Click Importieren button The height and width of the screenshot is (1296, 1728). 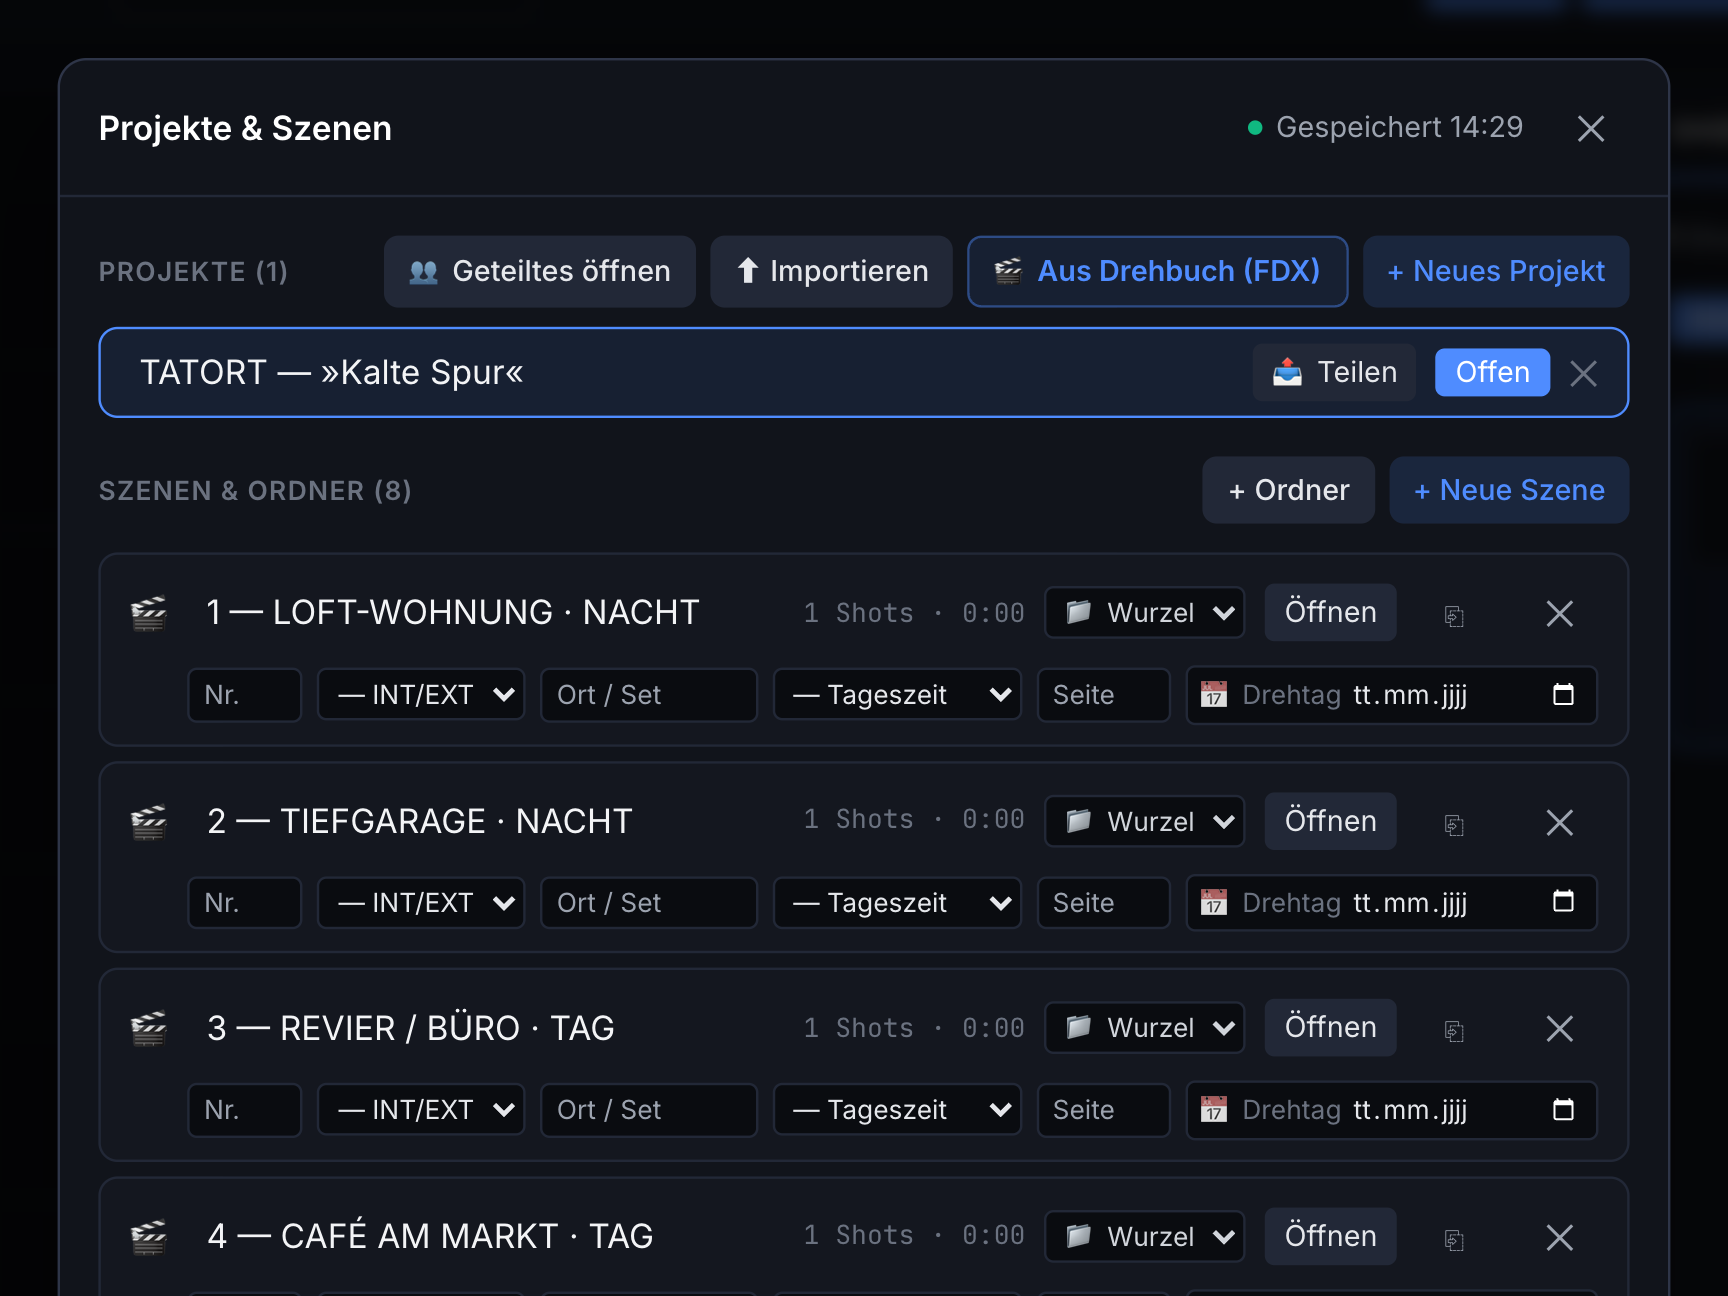[x=831, y=271]
